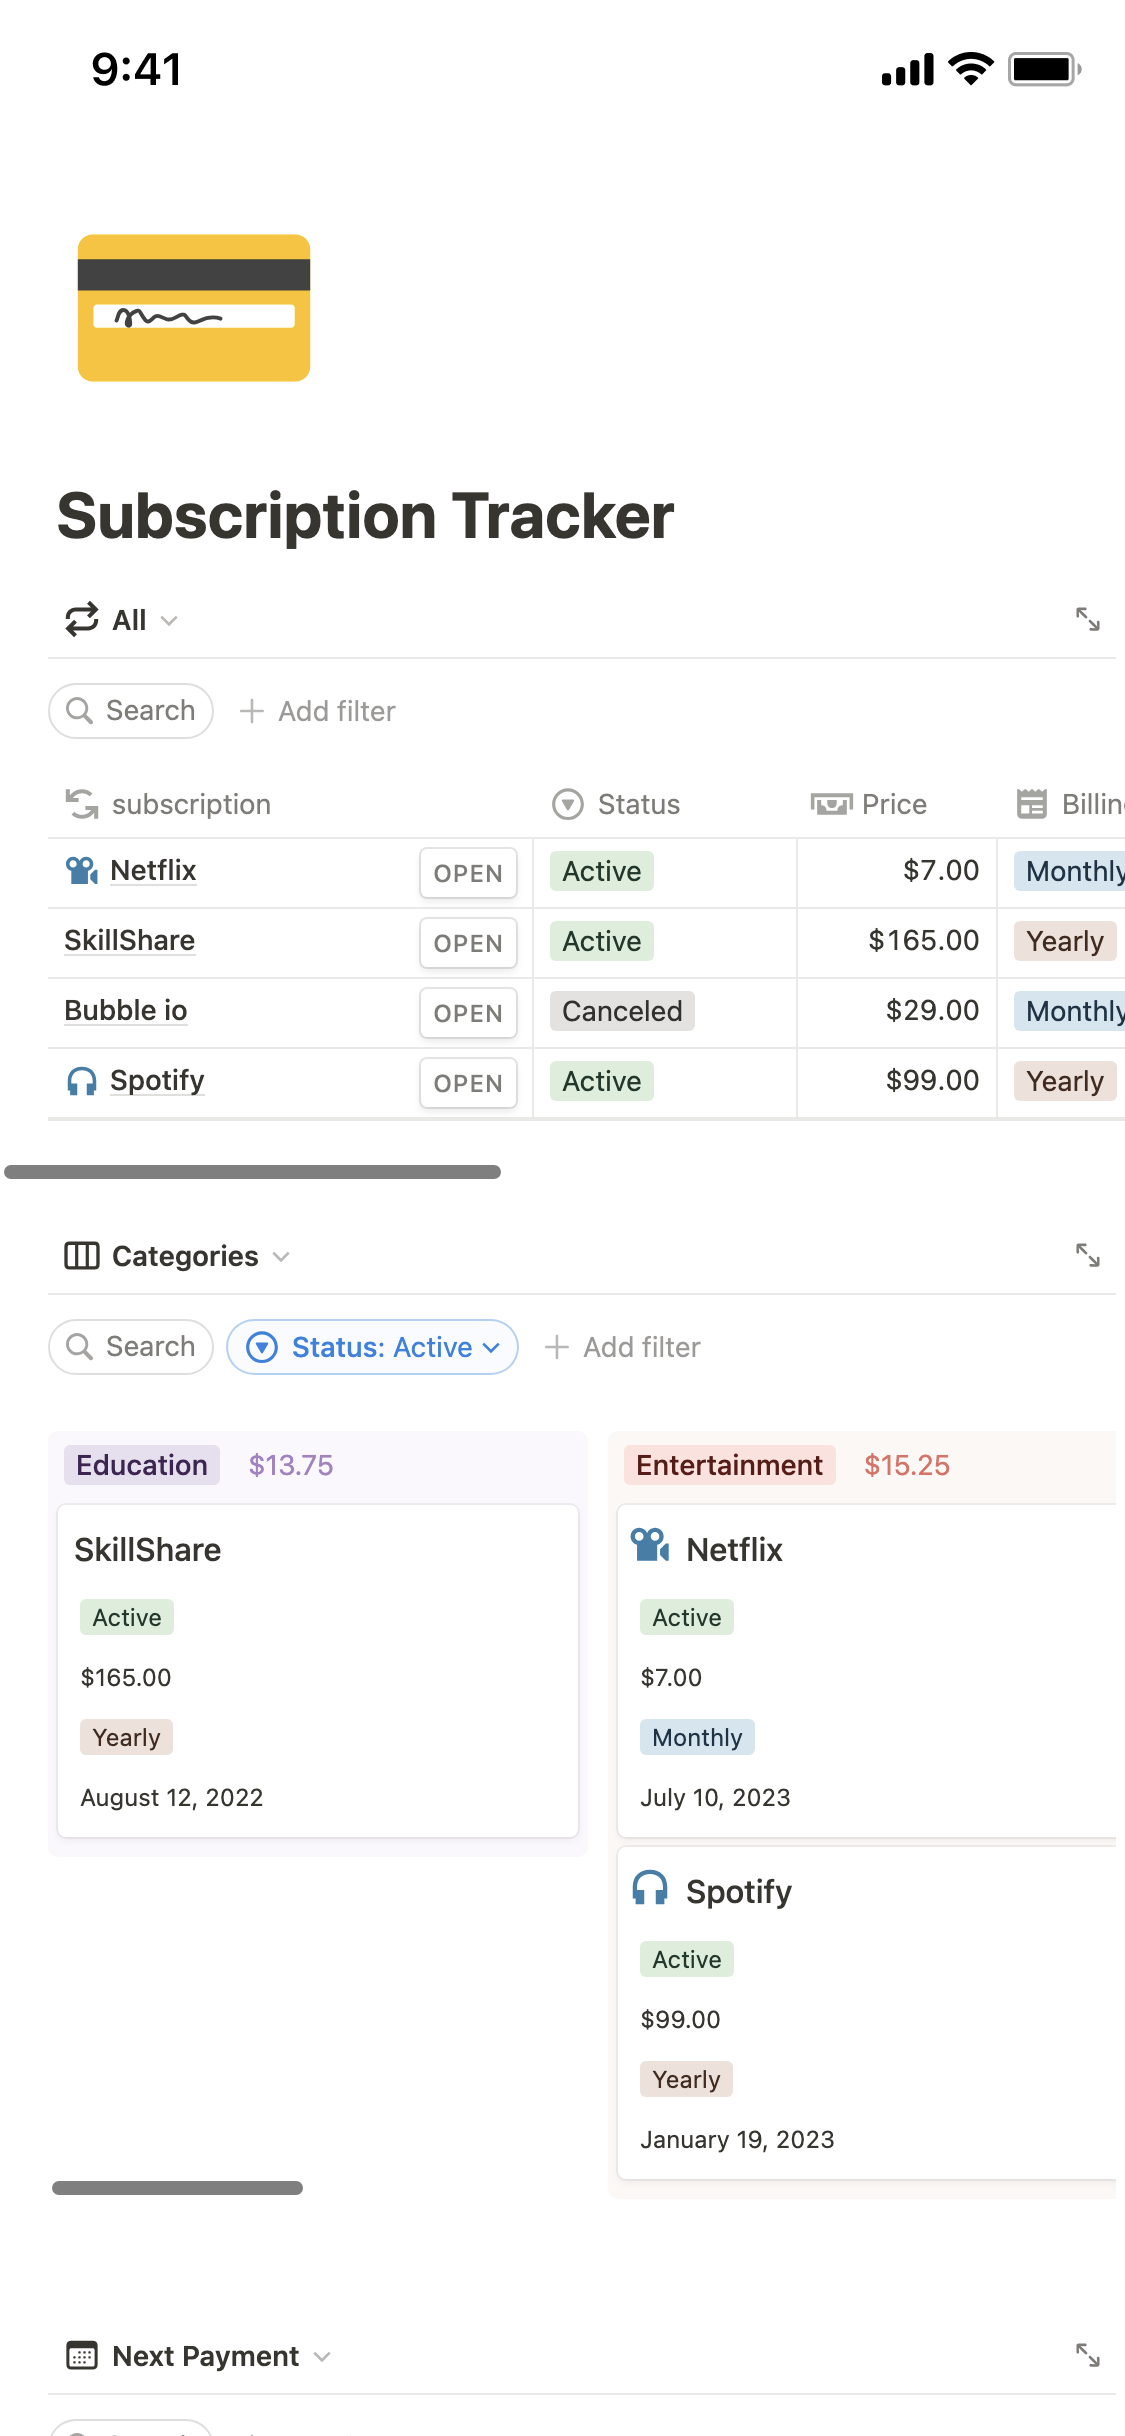Screen dimensions: 1125x2436
Task: Expand the All view to full page
Action: pyautogui.click(x=1087, y=620)
